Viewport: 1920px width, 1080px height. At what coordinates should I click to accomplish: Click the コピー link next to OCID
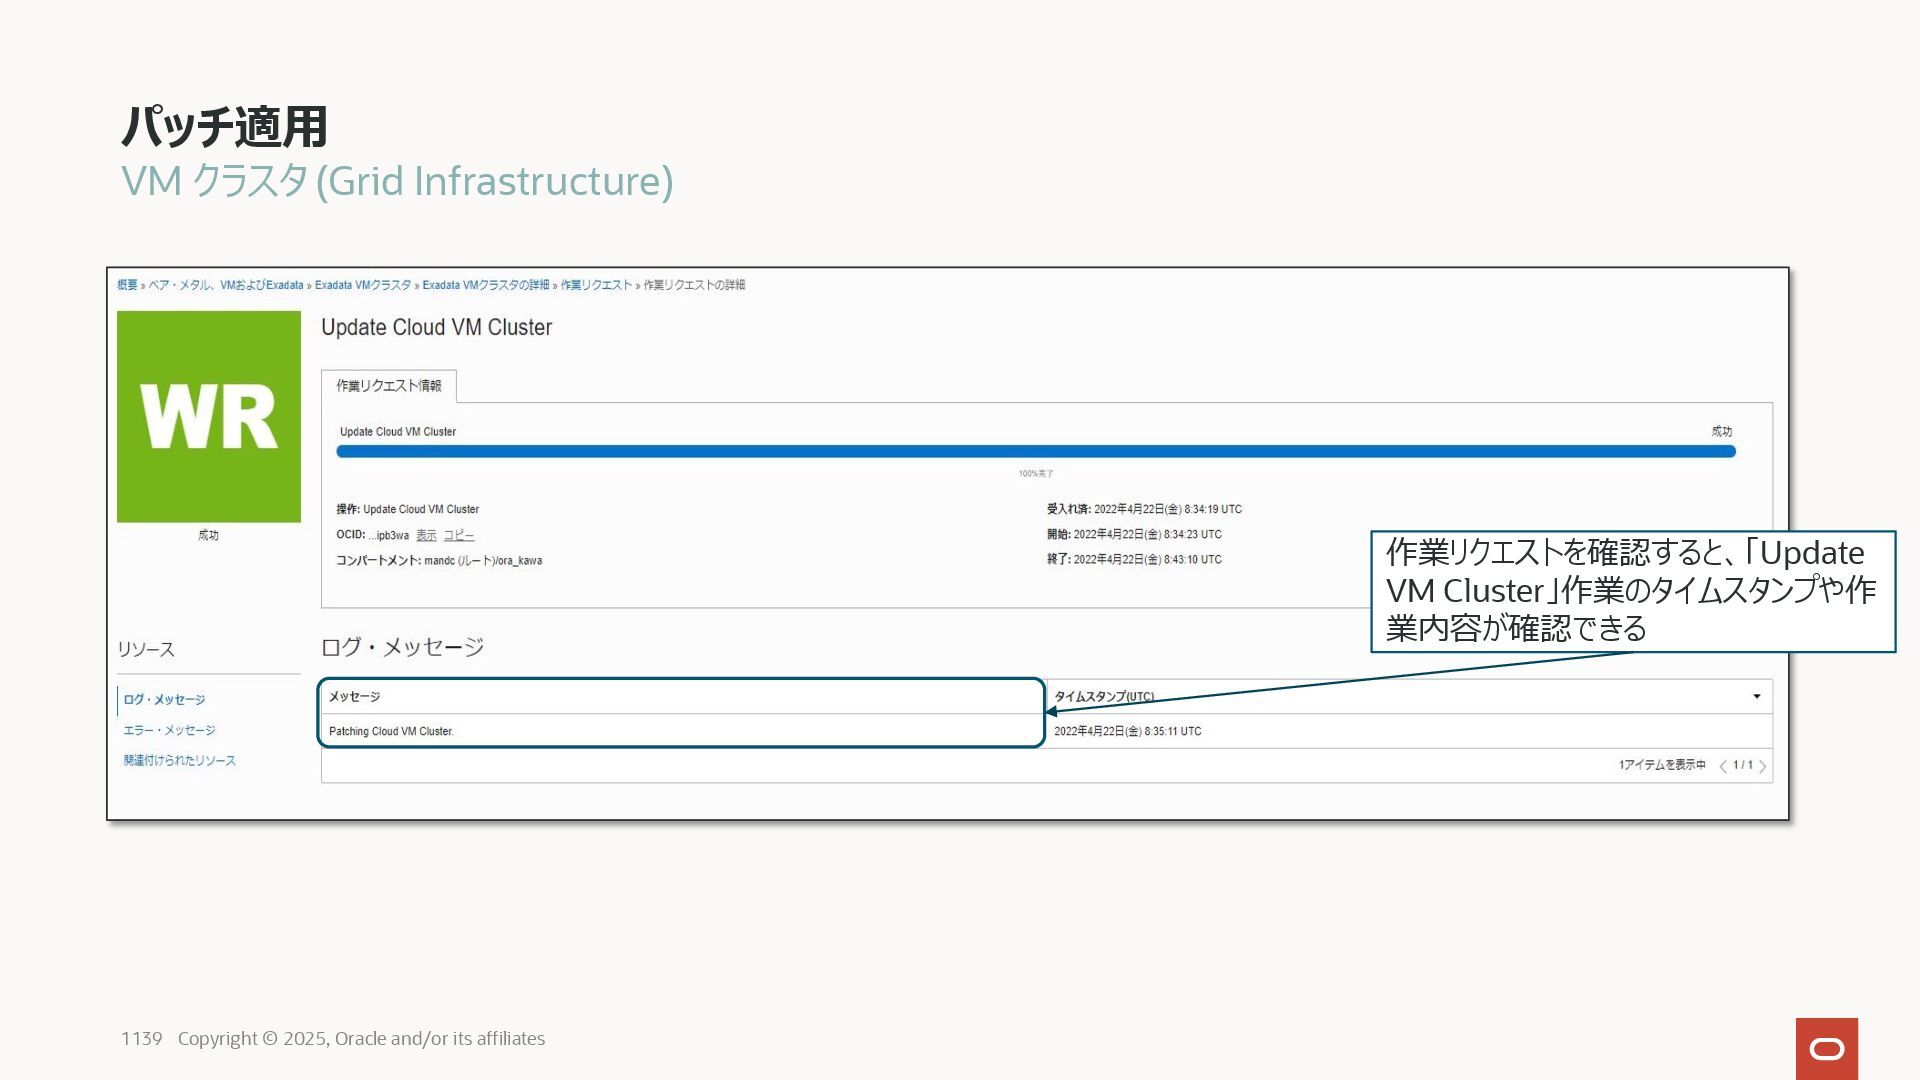tap(459, 535)
